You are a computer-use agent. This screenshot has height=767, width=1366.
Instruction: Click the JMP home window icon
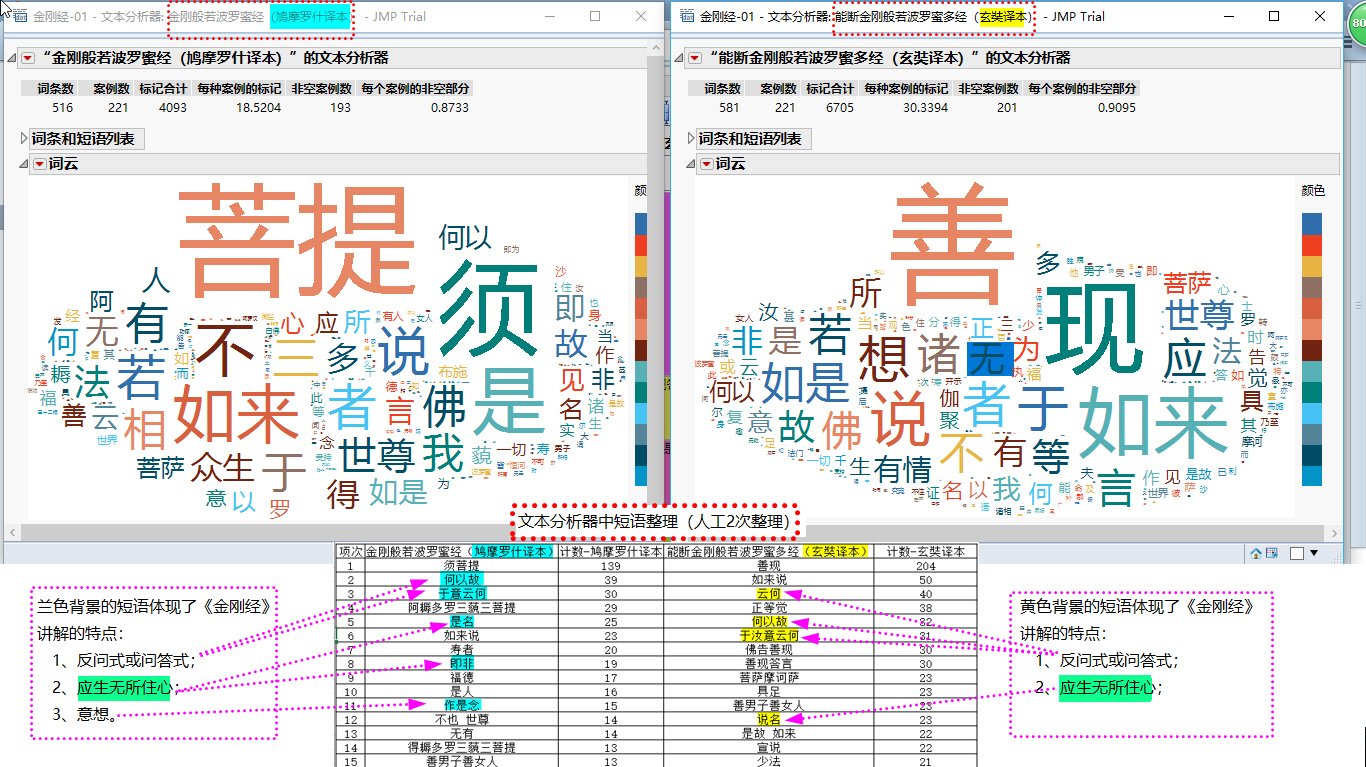tap(1255, 553)
